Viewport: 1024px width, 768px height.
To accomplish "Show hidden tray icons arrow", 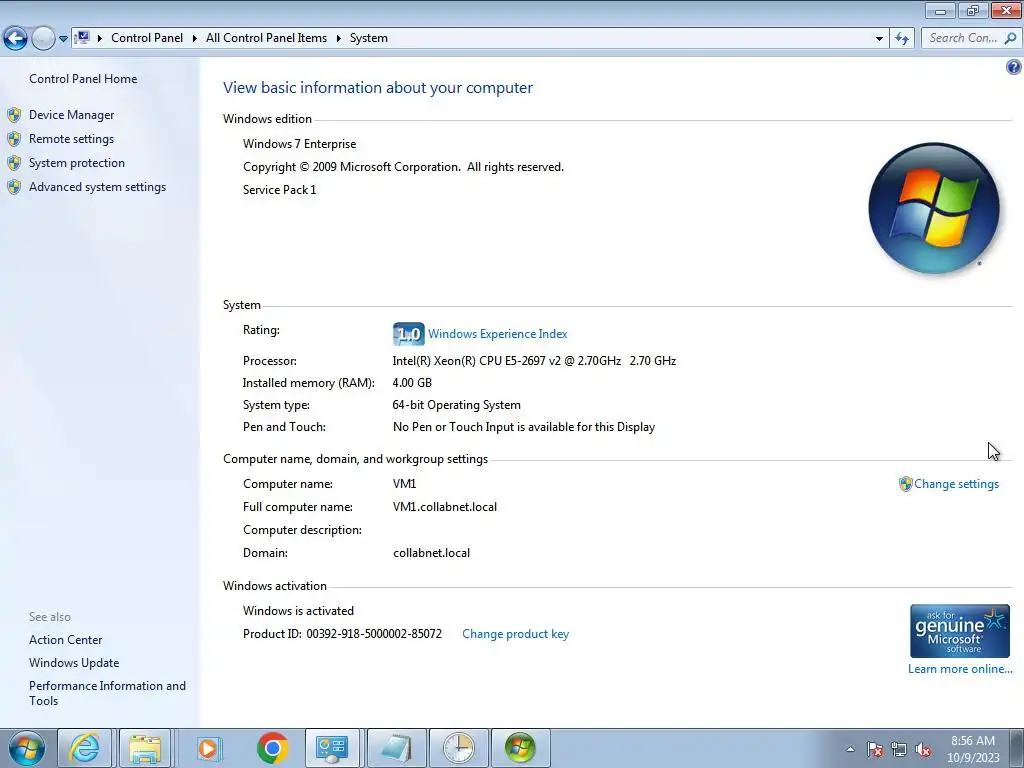I will (850, 749).
